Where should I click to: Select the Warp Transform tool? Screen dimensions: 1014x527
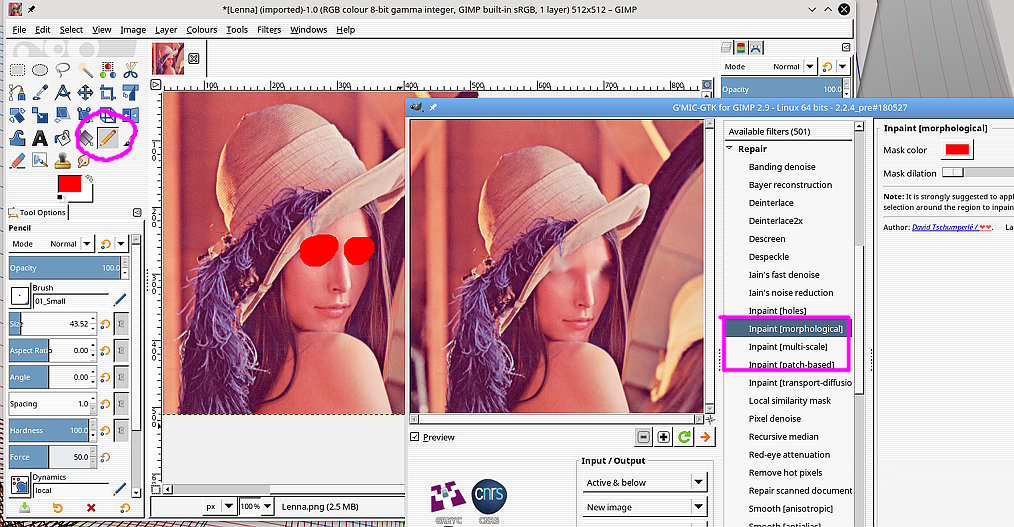click(x=17, y=138)
